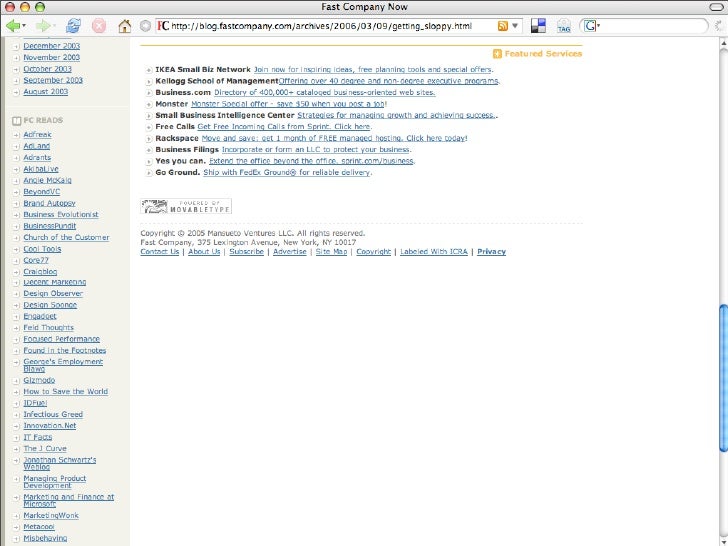Click the red Stop loading icon

coord(98,26)
